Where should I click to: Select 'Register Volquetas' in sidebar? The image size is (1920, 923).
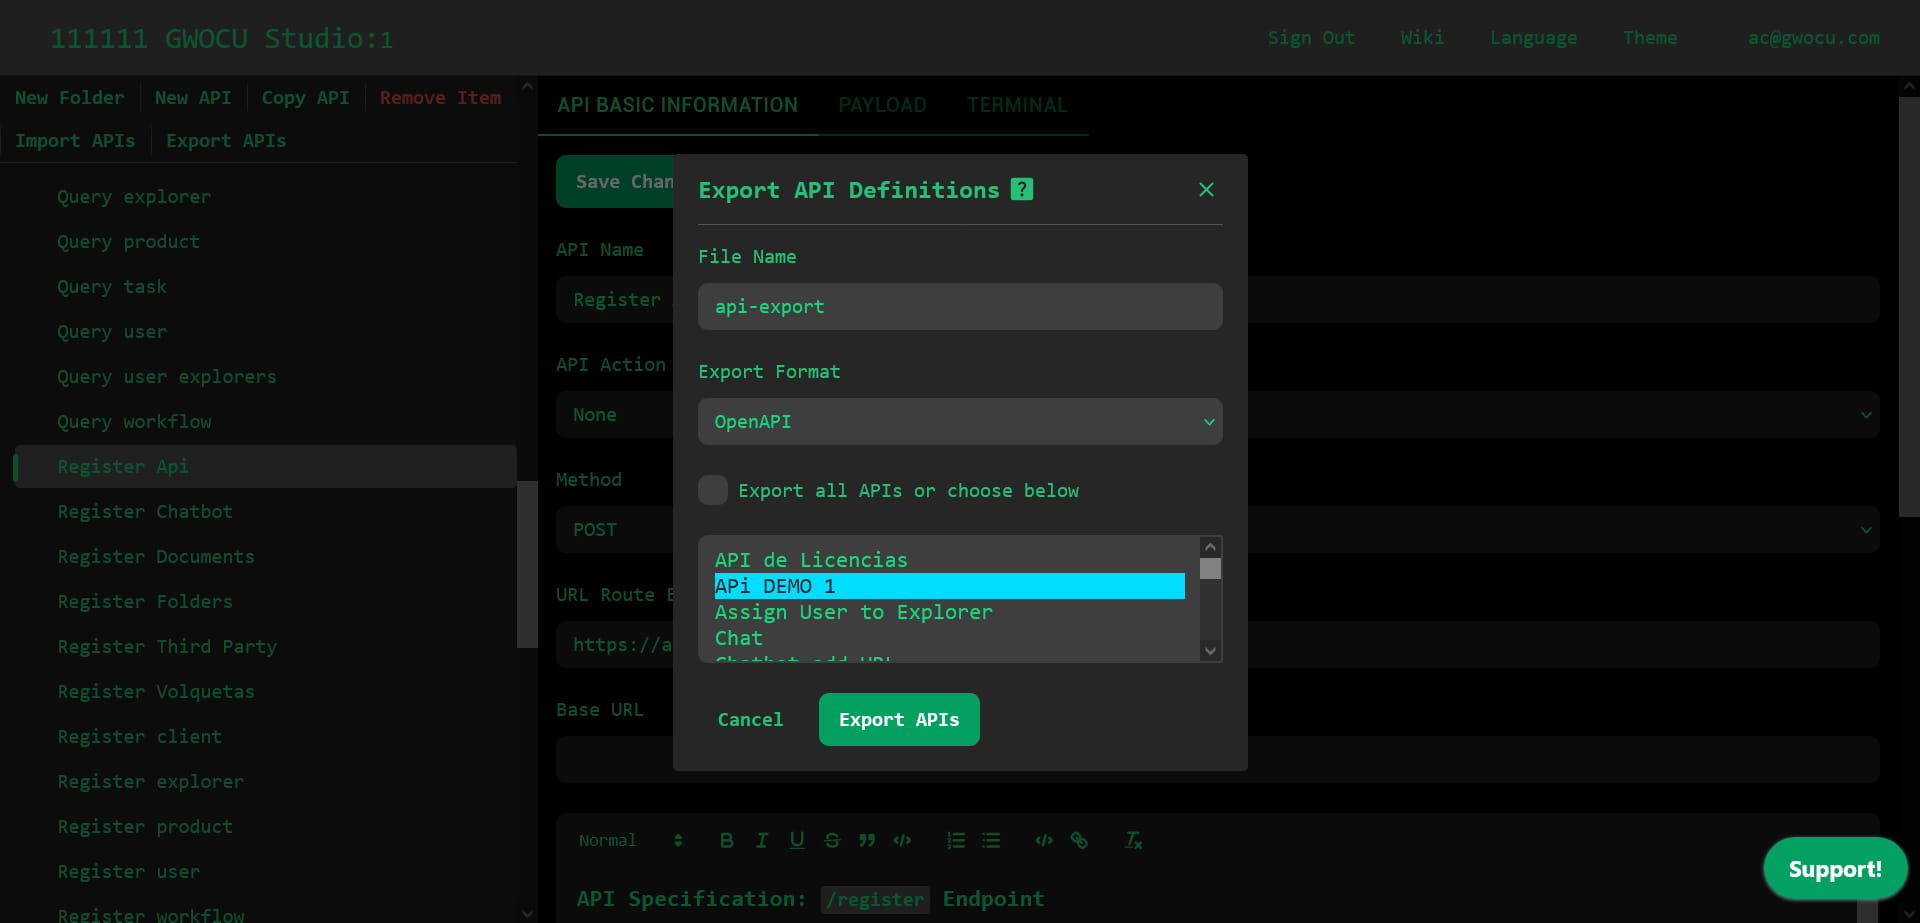tap(156, 692)
